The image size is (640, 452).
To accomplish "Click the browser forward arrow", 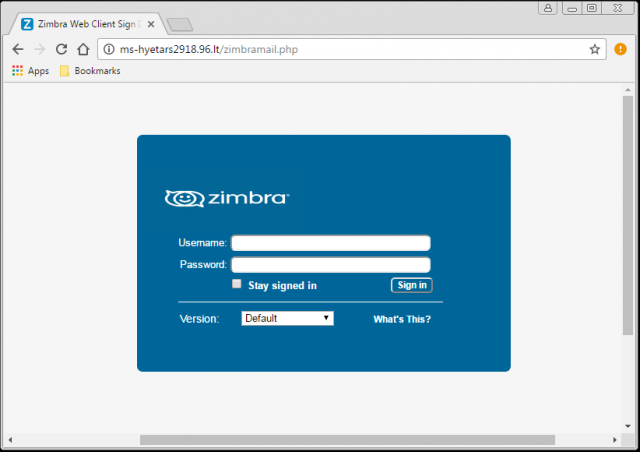I will pos(40,49).
